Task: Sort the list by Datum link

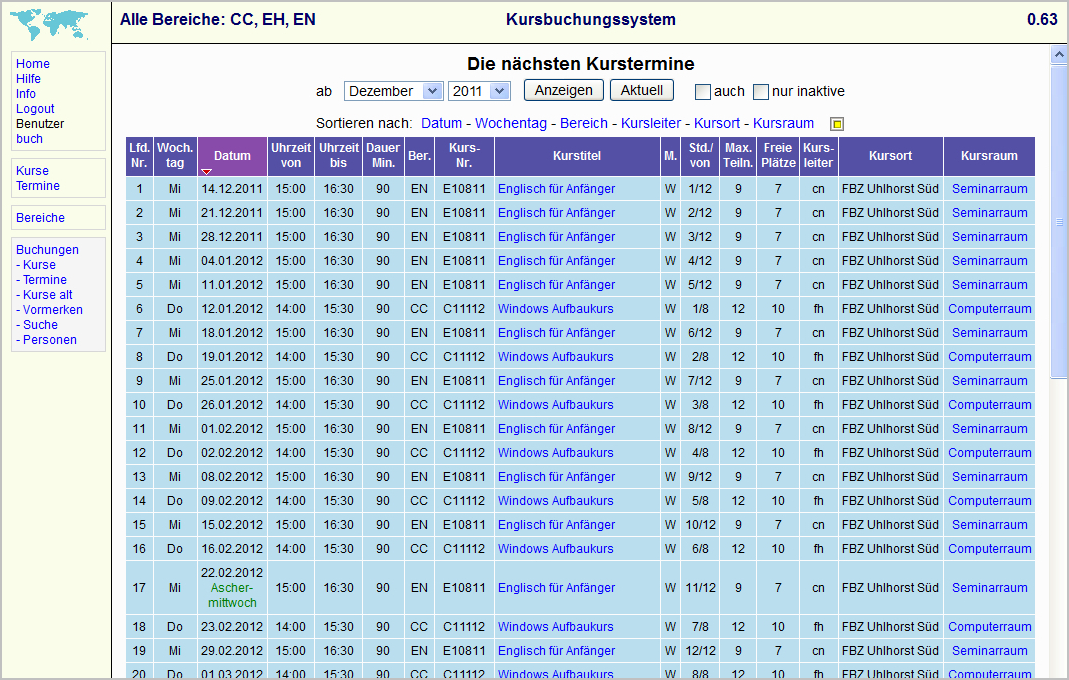Action: (x=441, y=123)
